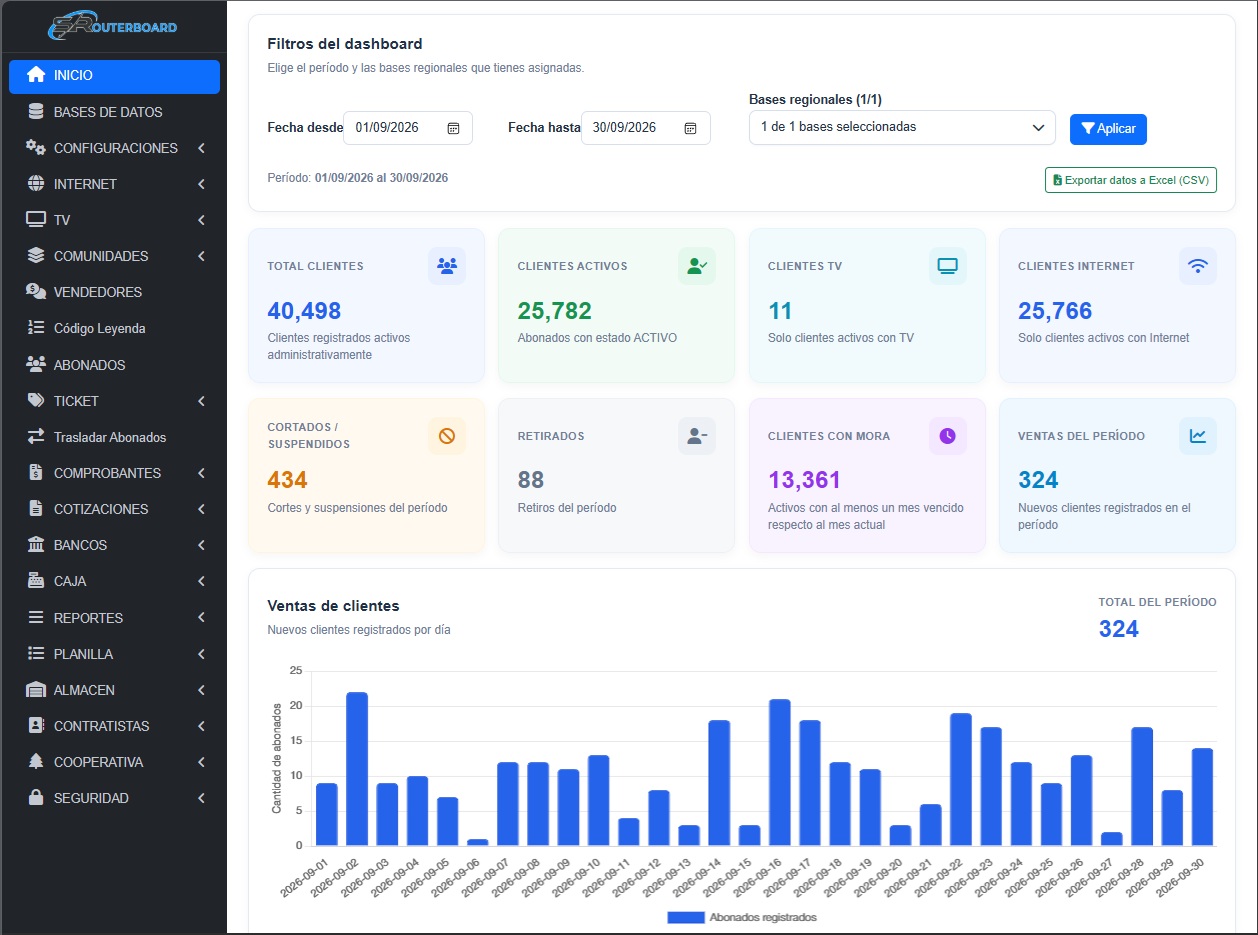Click the Fecha desde date field
This screenshot has width=1258, height=935.
(x=408, y=128)
